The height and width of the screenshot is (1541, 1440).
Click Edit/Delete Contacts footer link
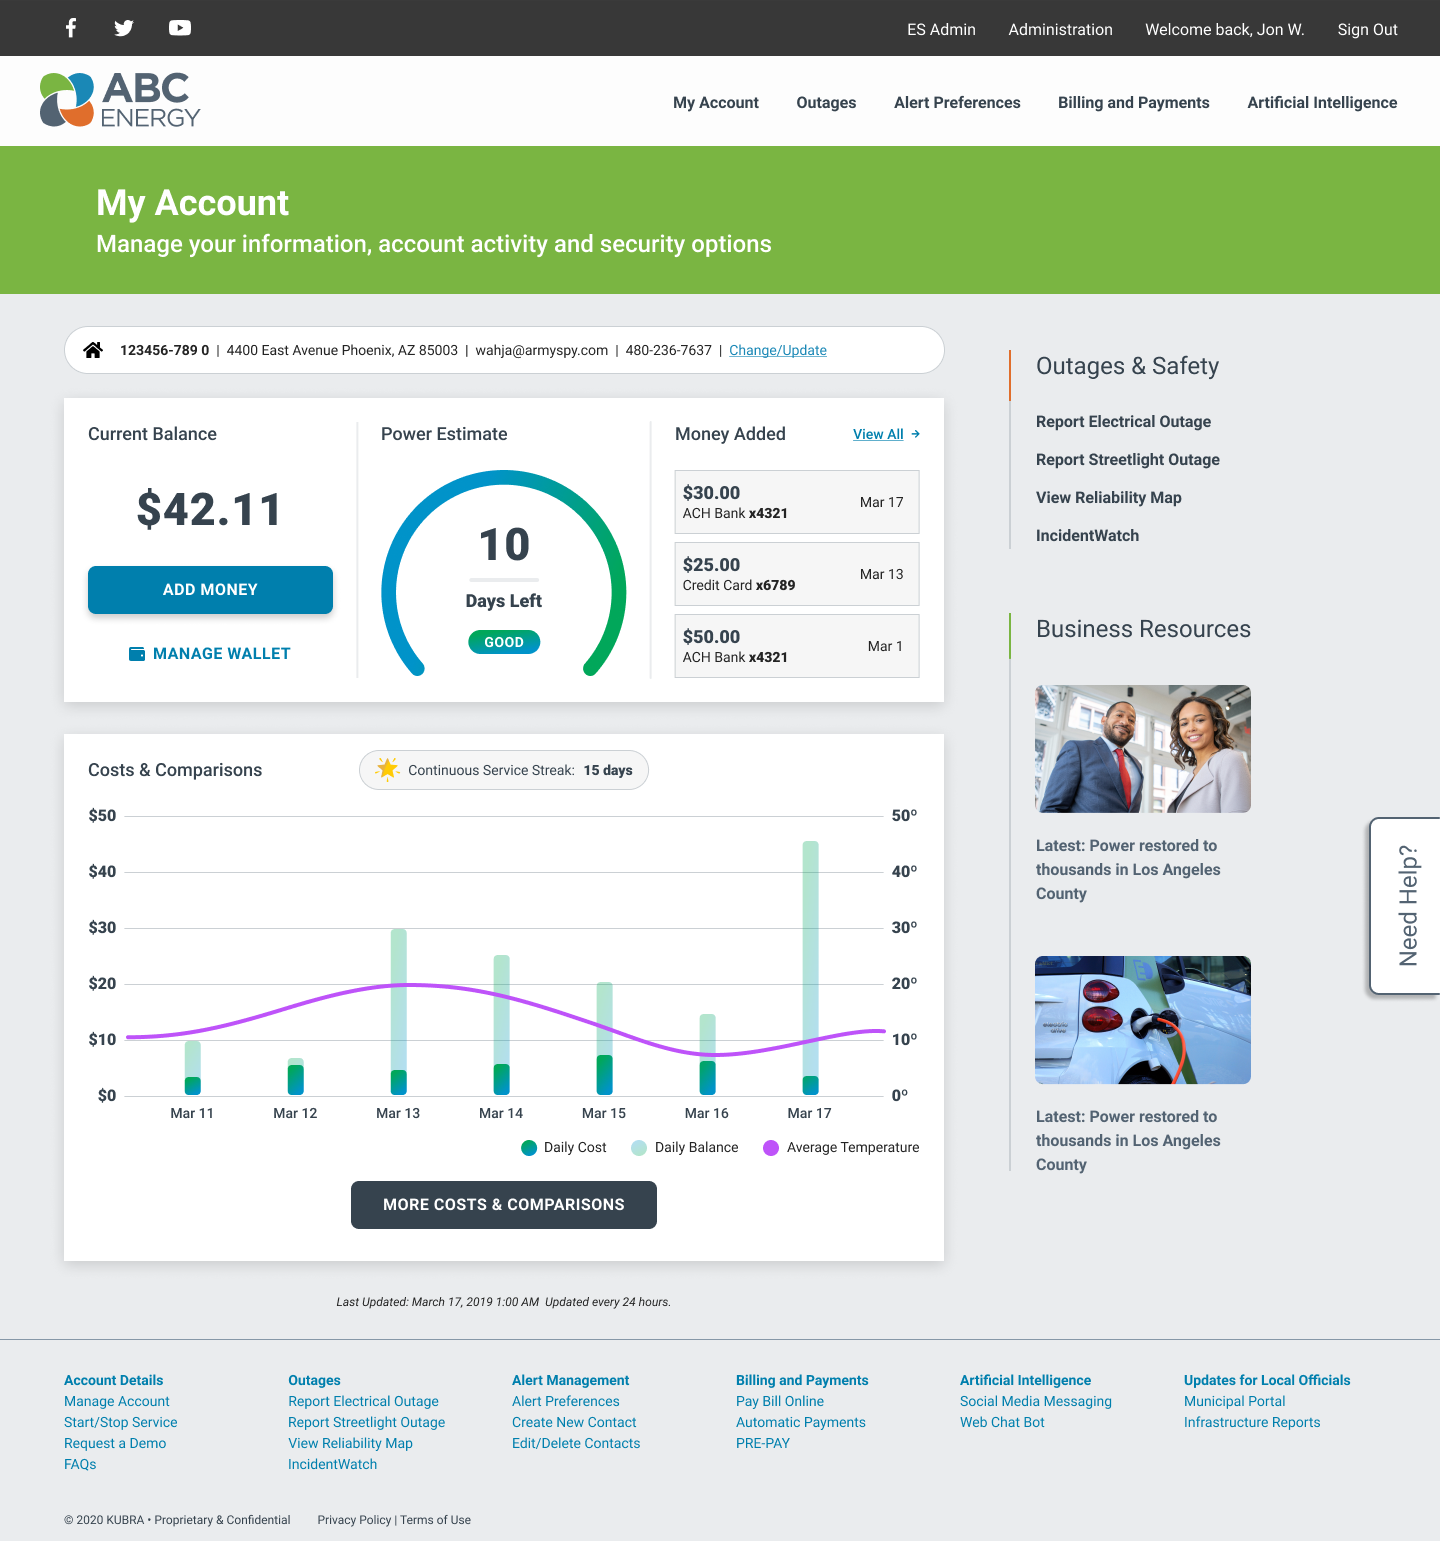pos(576,1444)
